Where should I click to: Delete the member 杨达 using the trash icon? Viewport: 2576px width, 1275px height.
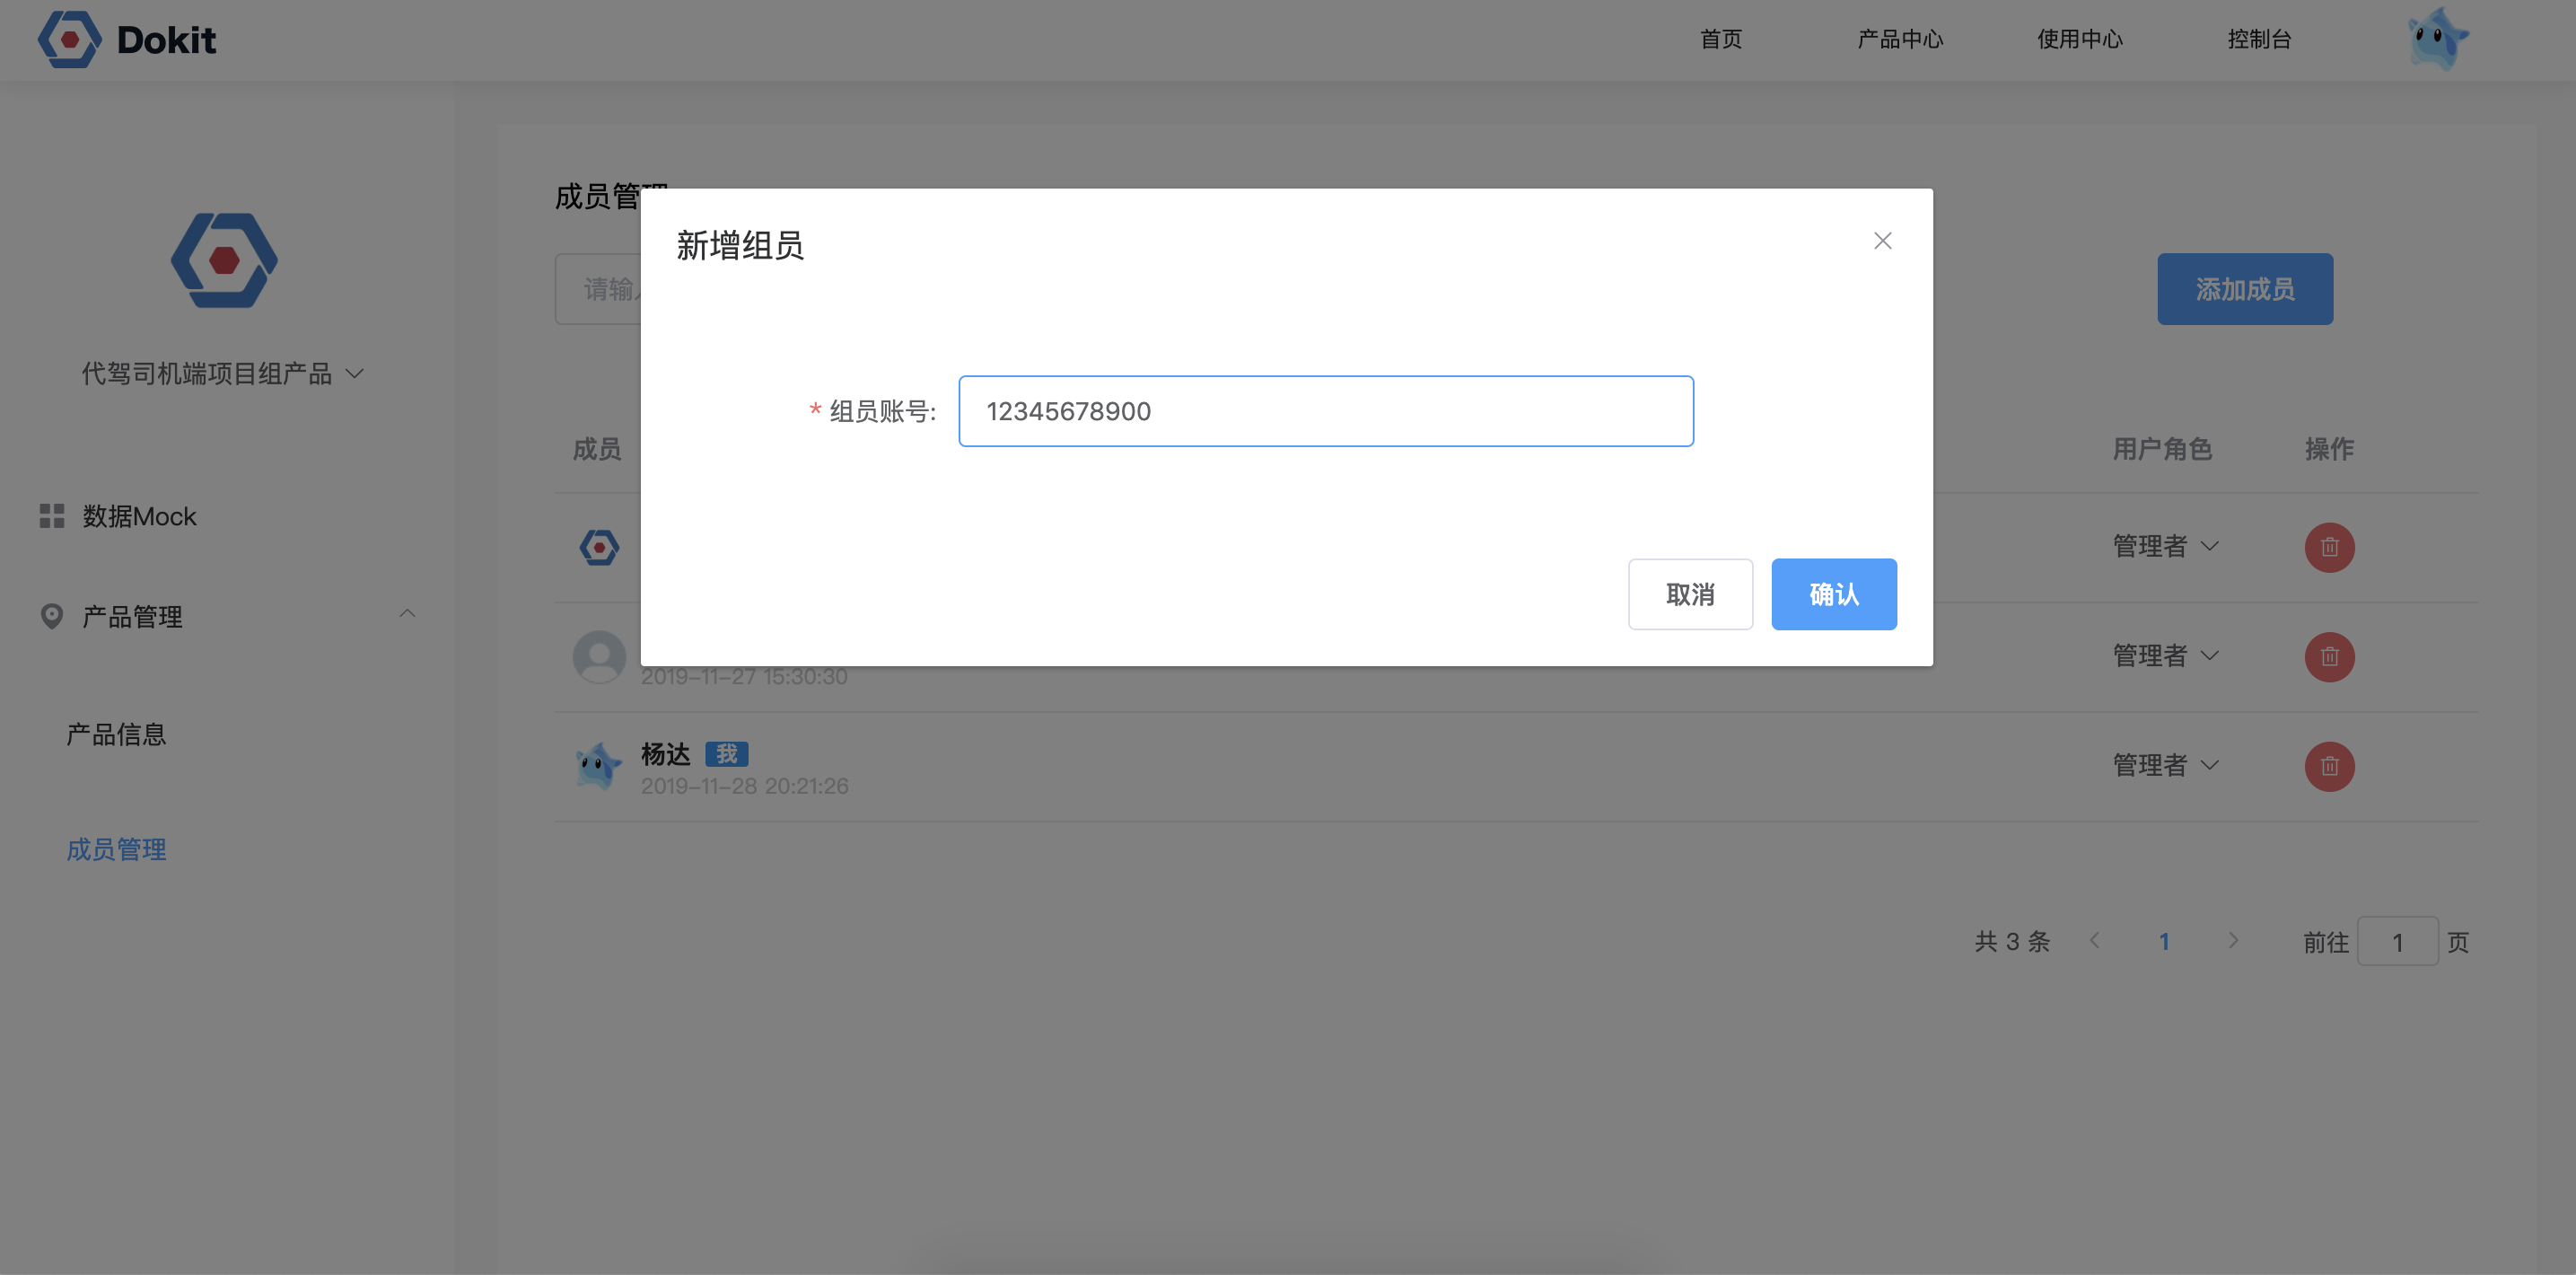[x=2328, y=765]
